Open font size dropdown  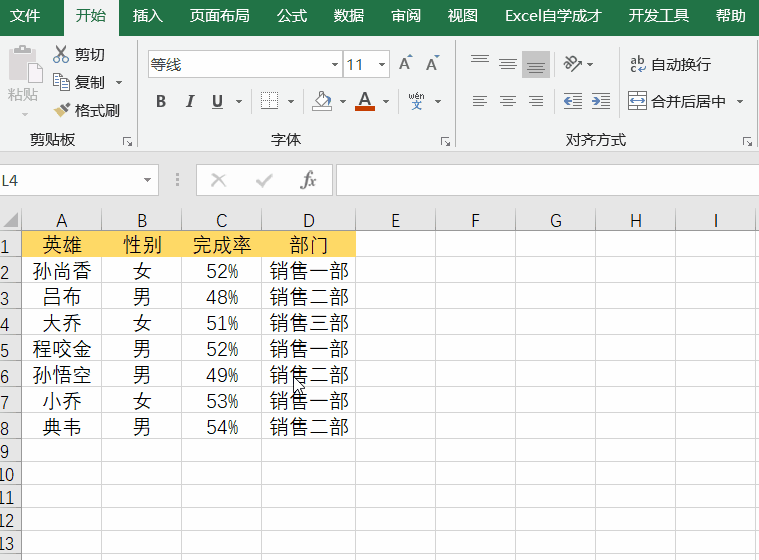click(381, 64)
